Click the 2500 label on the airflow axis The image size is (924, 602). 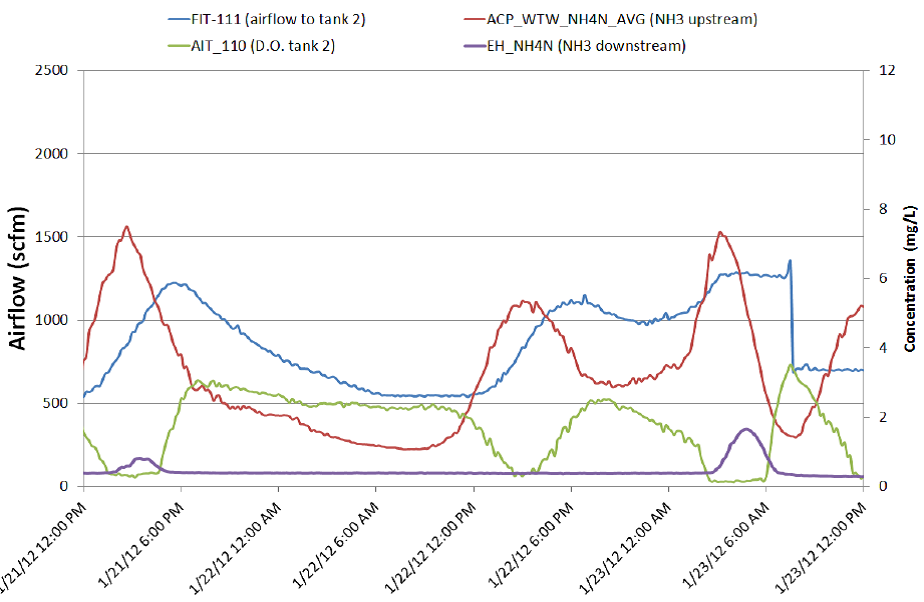(x=52, y=70)
